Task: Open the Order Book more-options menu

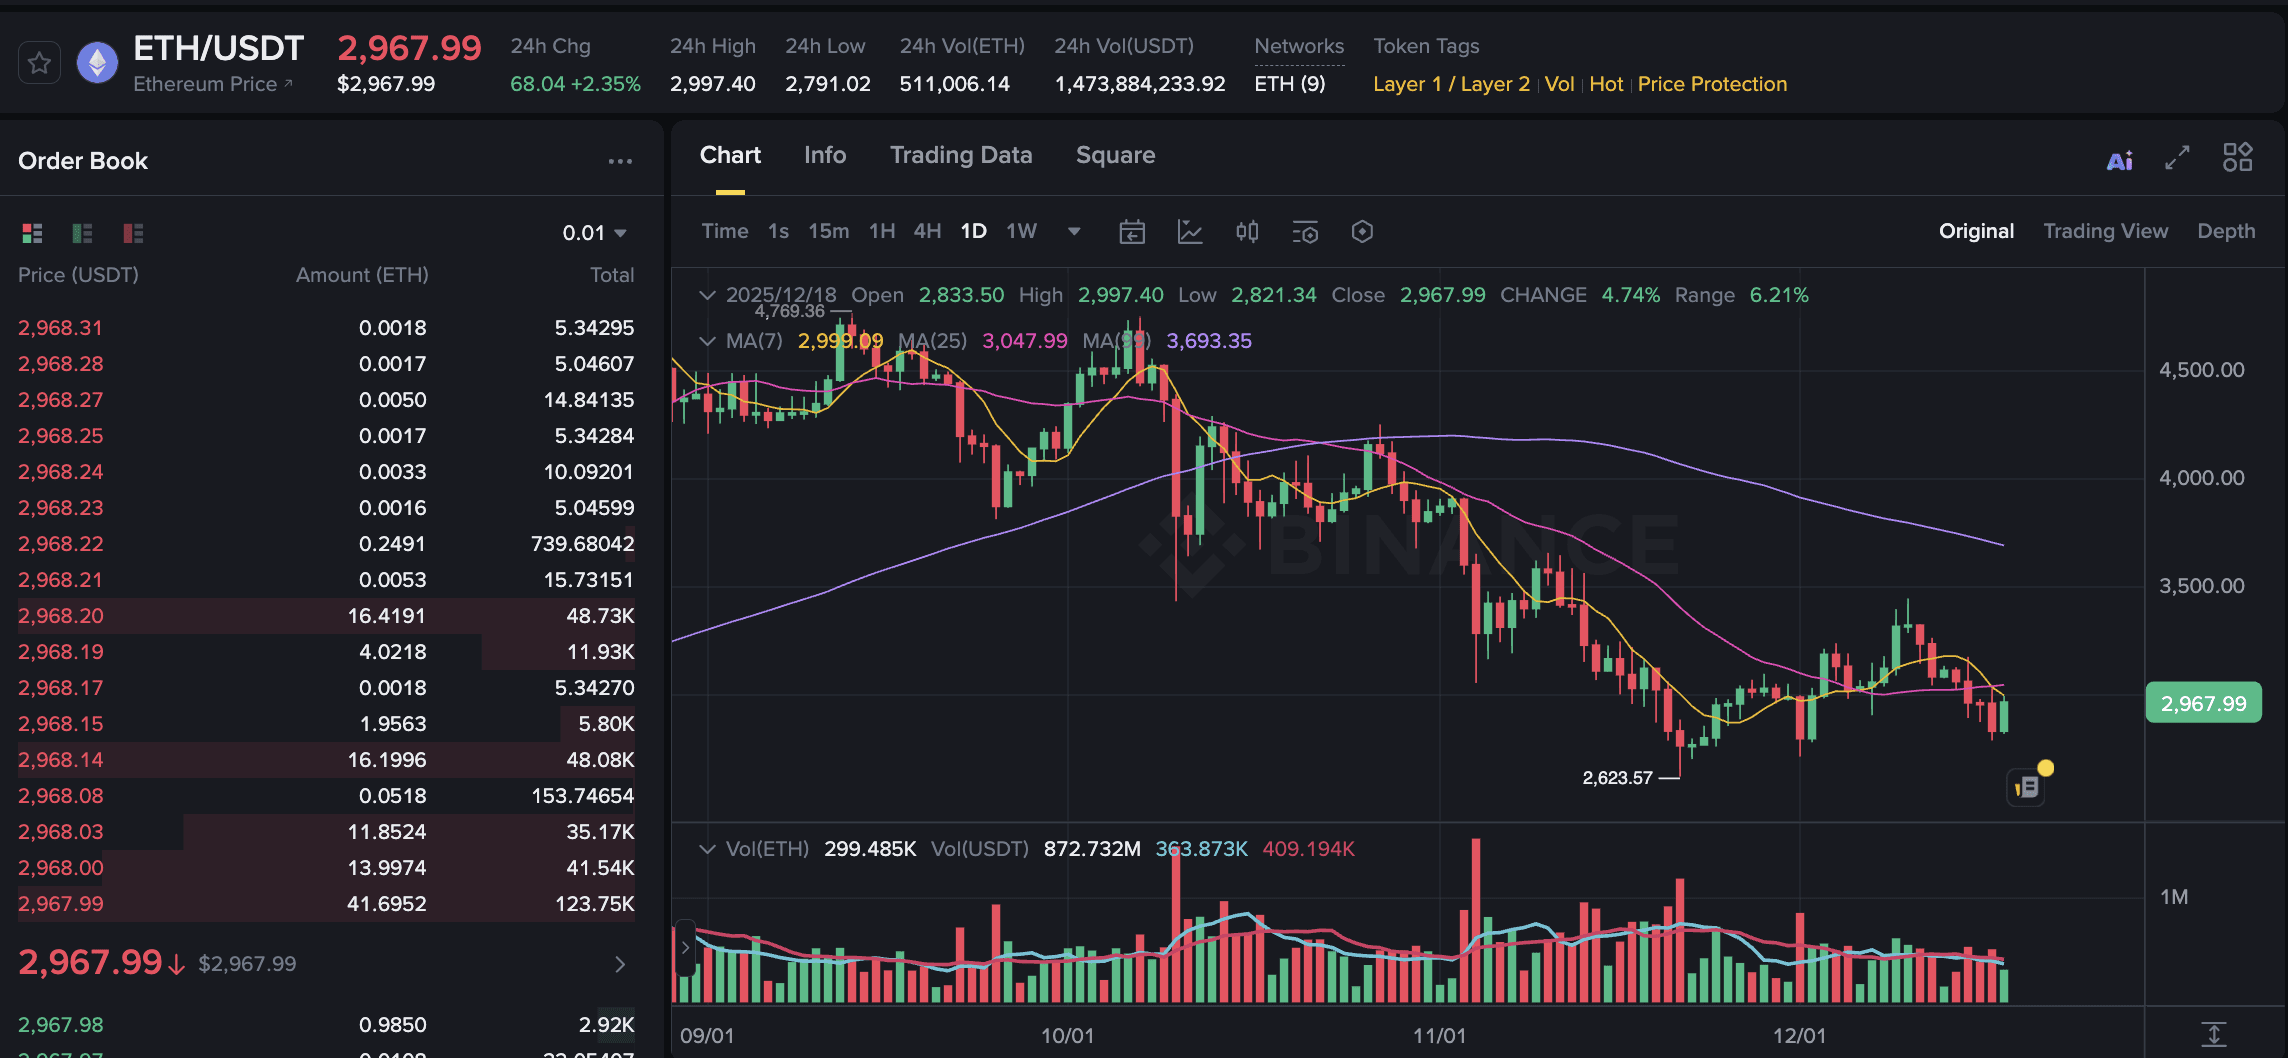Action: (620, 160)
